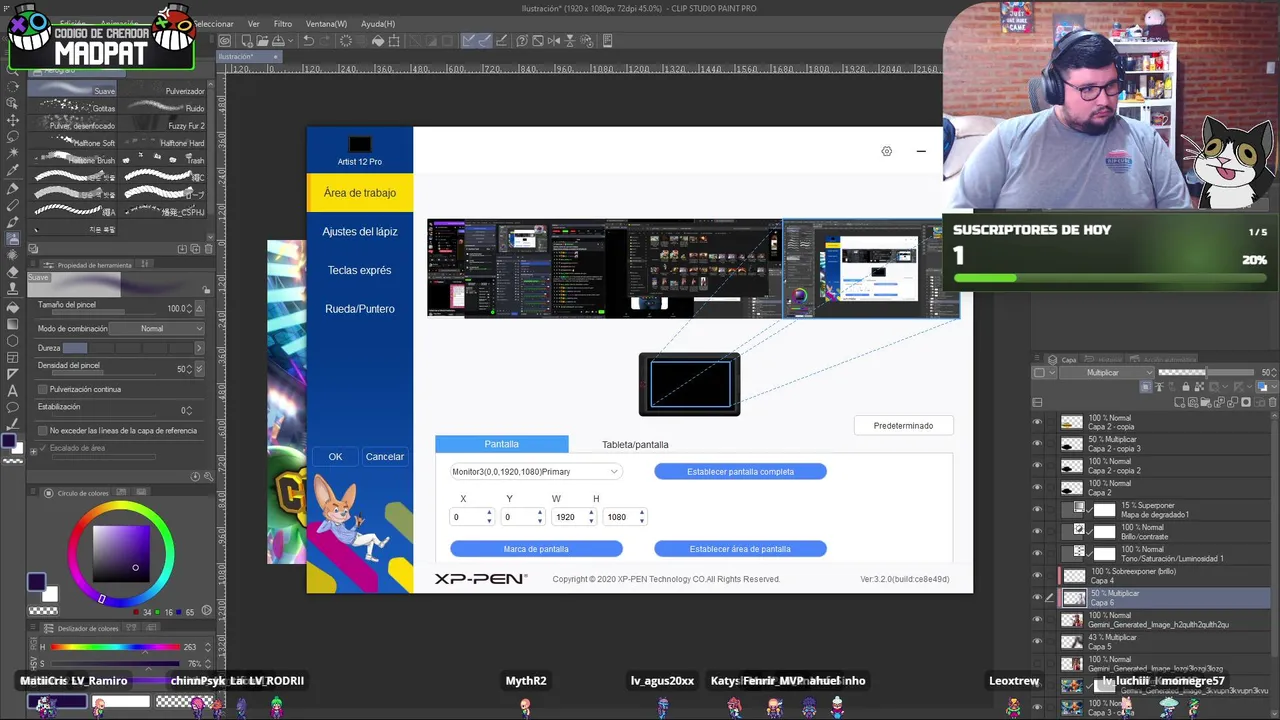Increment the W width stepper

[591, 513]
